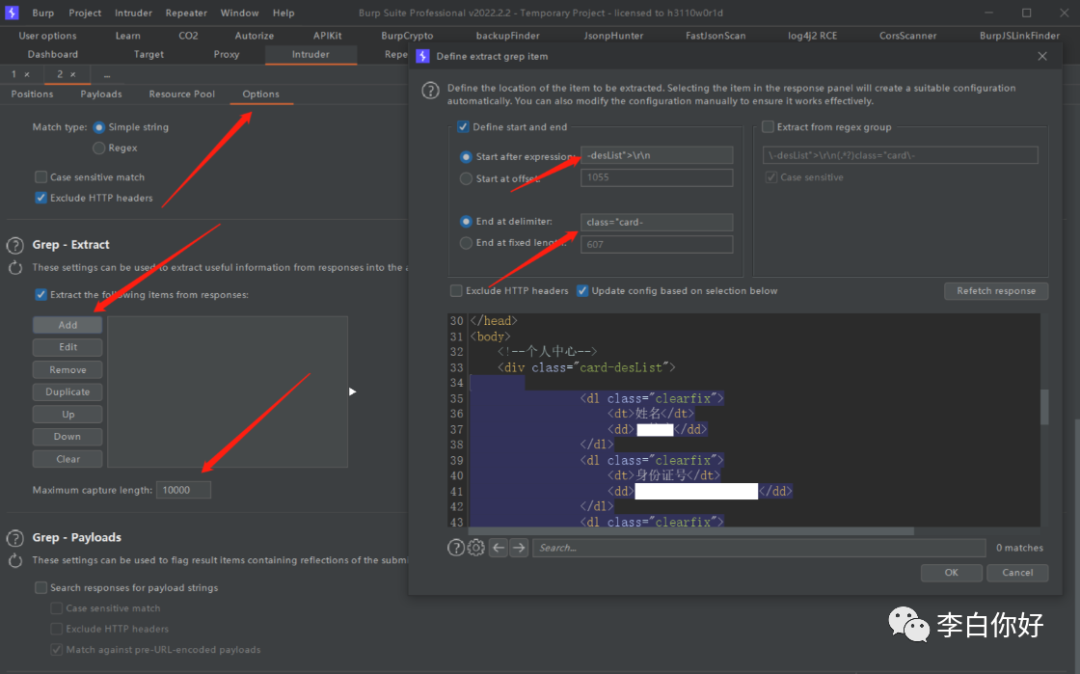Open the User options tab
Viewport: 1080px width, 674px height.
coord(48,36)
